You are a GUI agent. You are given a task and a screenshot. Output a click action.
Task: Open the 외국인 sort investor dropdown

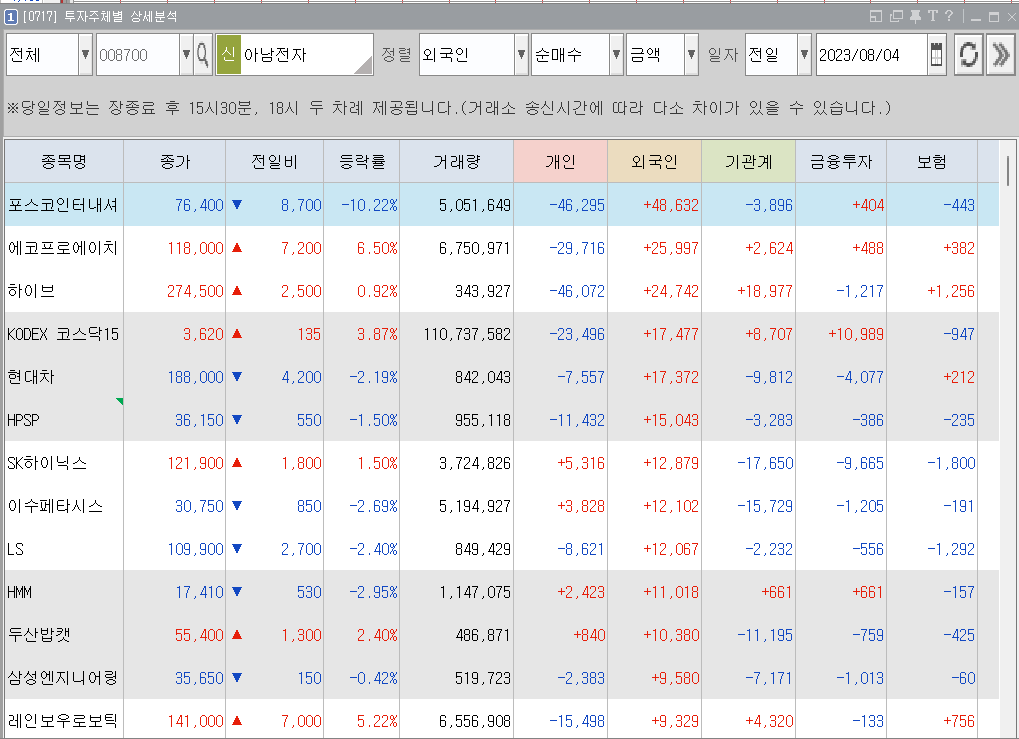(521, 55)
